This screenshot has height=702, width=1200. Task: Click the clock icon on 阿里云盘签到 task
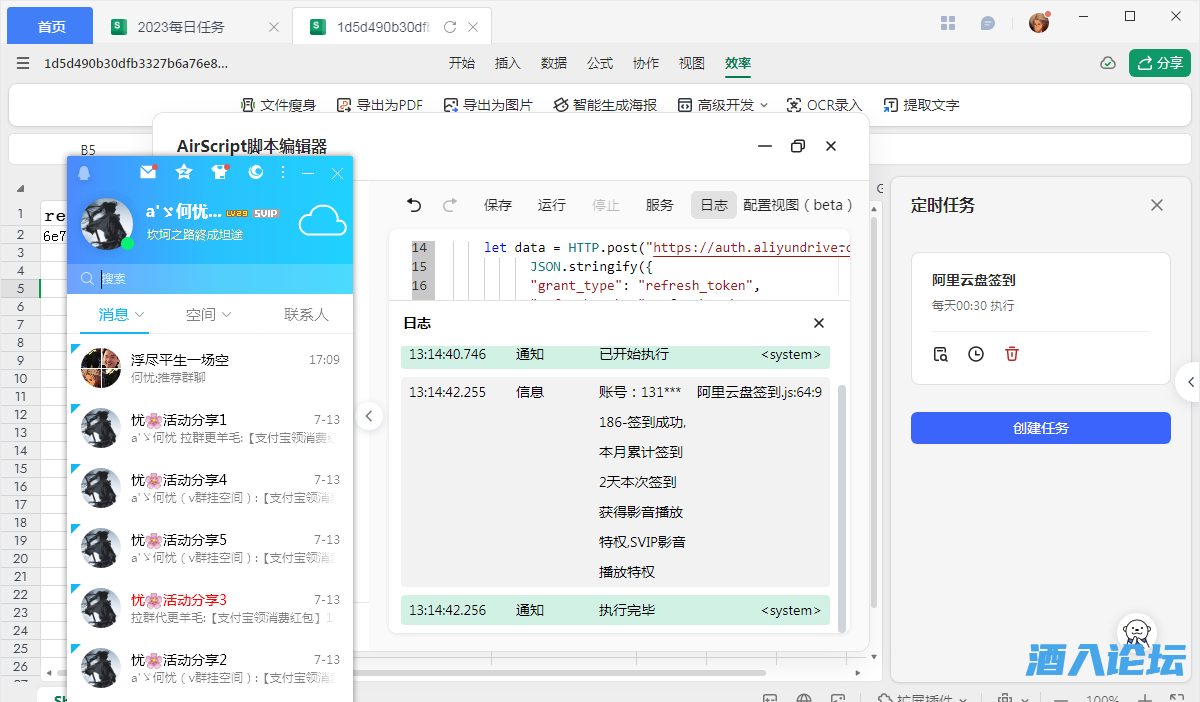[976, 354]
